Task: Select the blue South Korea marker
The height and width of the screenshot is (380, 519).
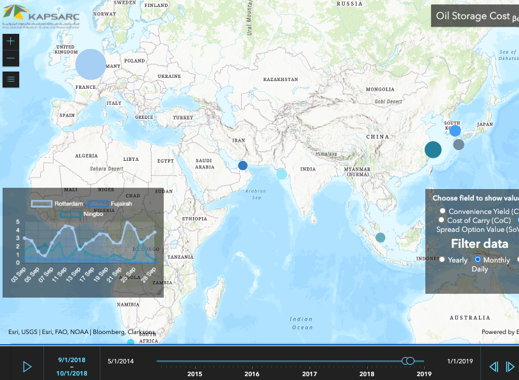Action: (x=455, y=131)
